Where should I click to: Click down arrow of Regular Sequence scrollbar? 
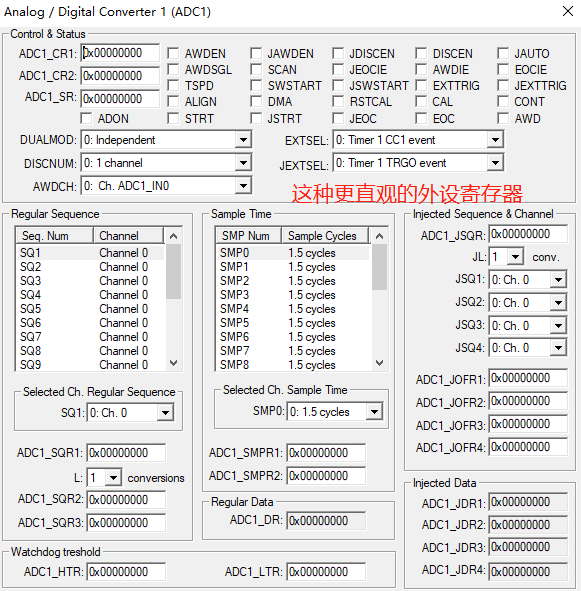coord(173,363)
